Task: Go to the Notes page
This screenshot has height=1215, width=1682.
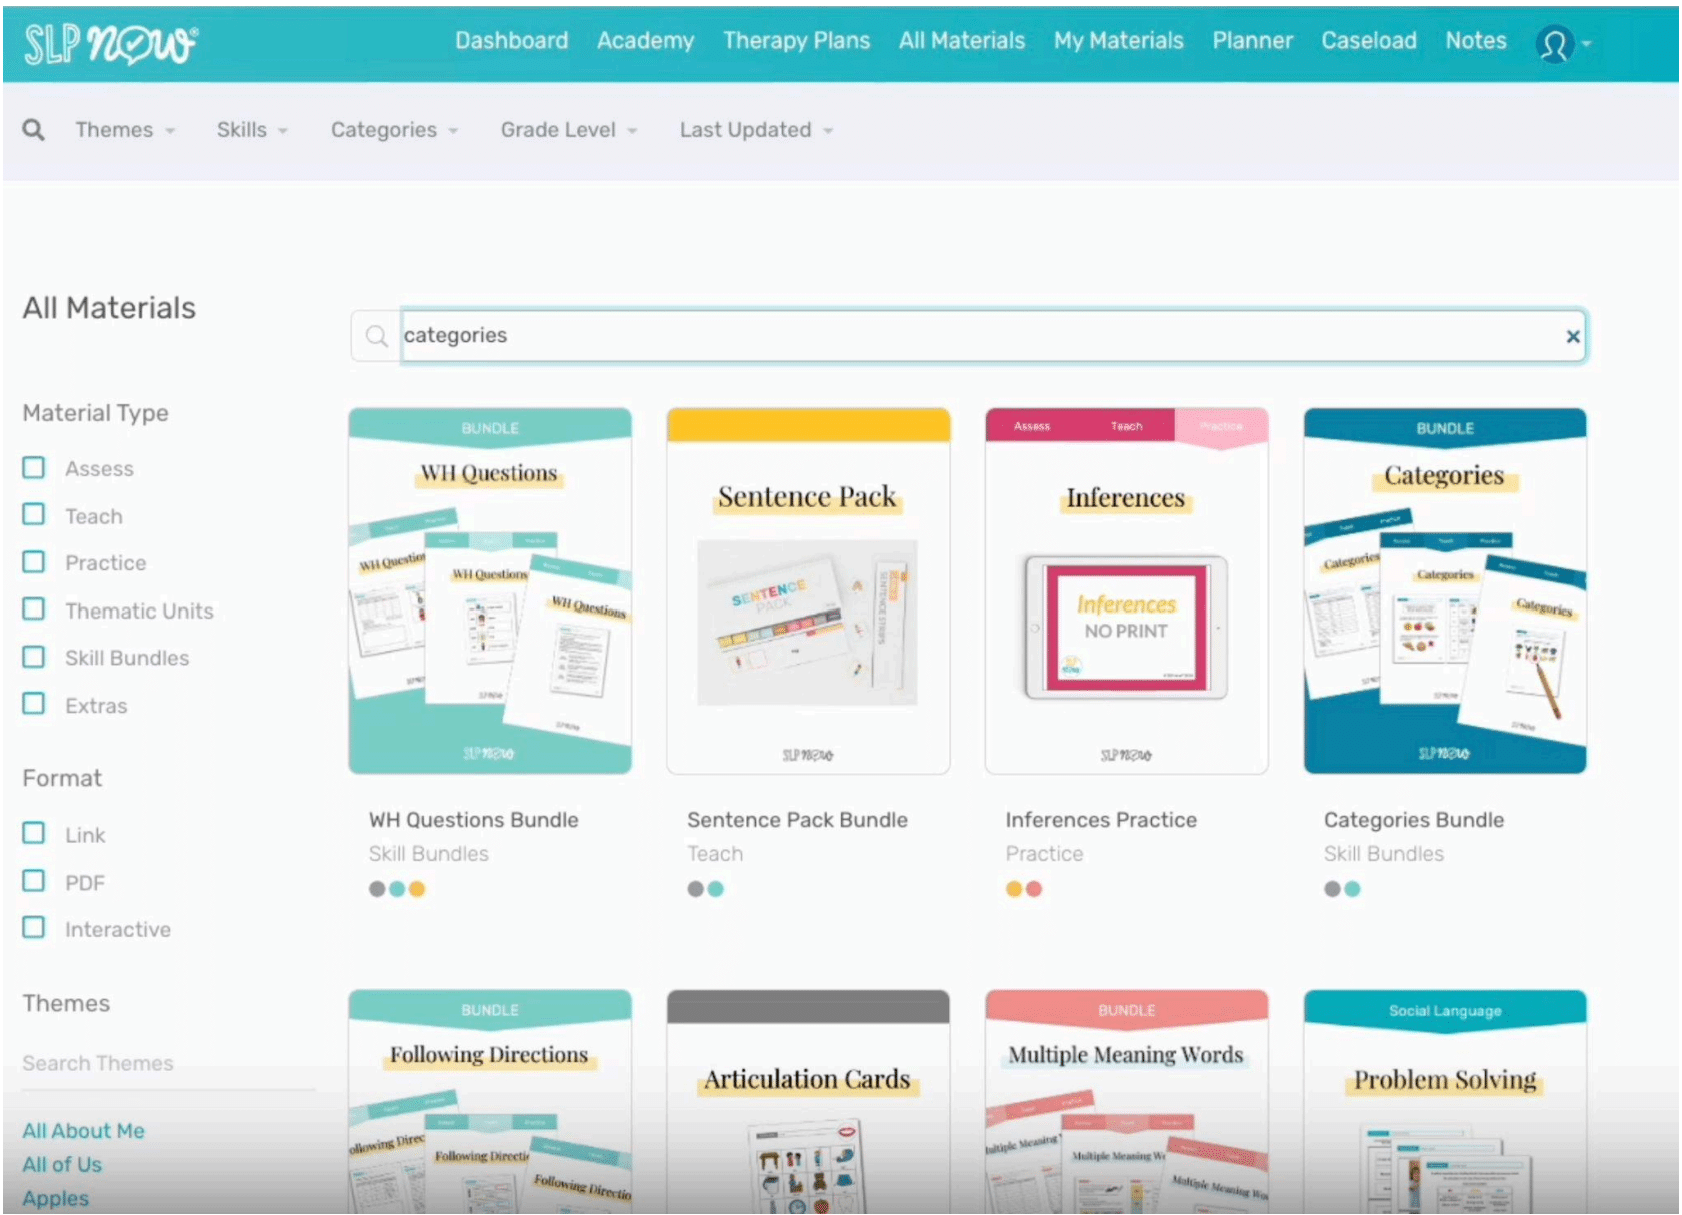Action: pos(1475,41)
